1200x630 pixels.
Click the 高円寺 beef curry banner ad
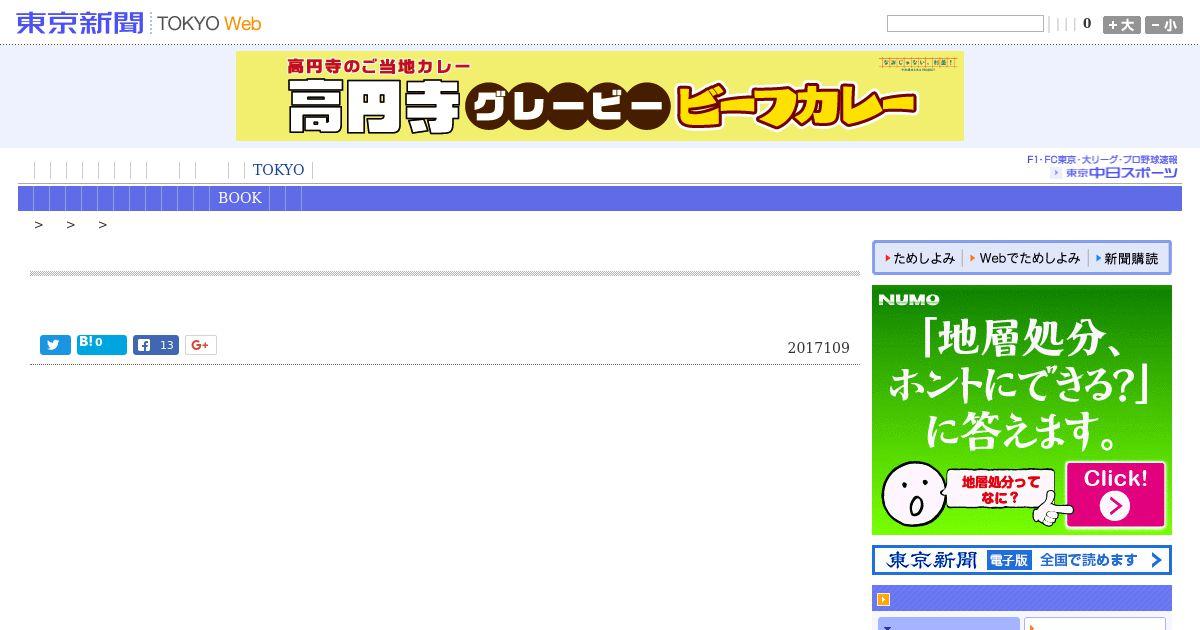click(x=600, y=96)
